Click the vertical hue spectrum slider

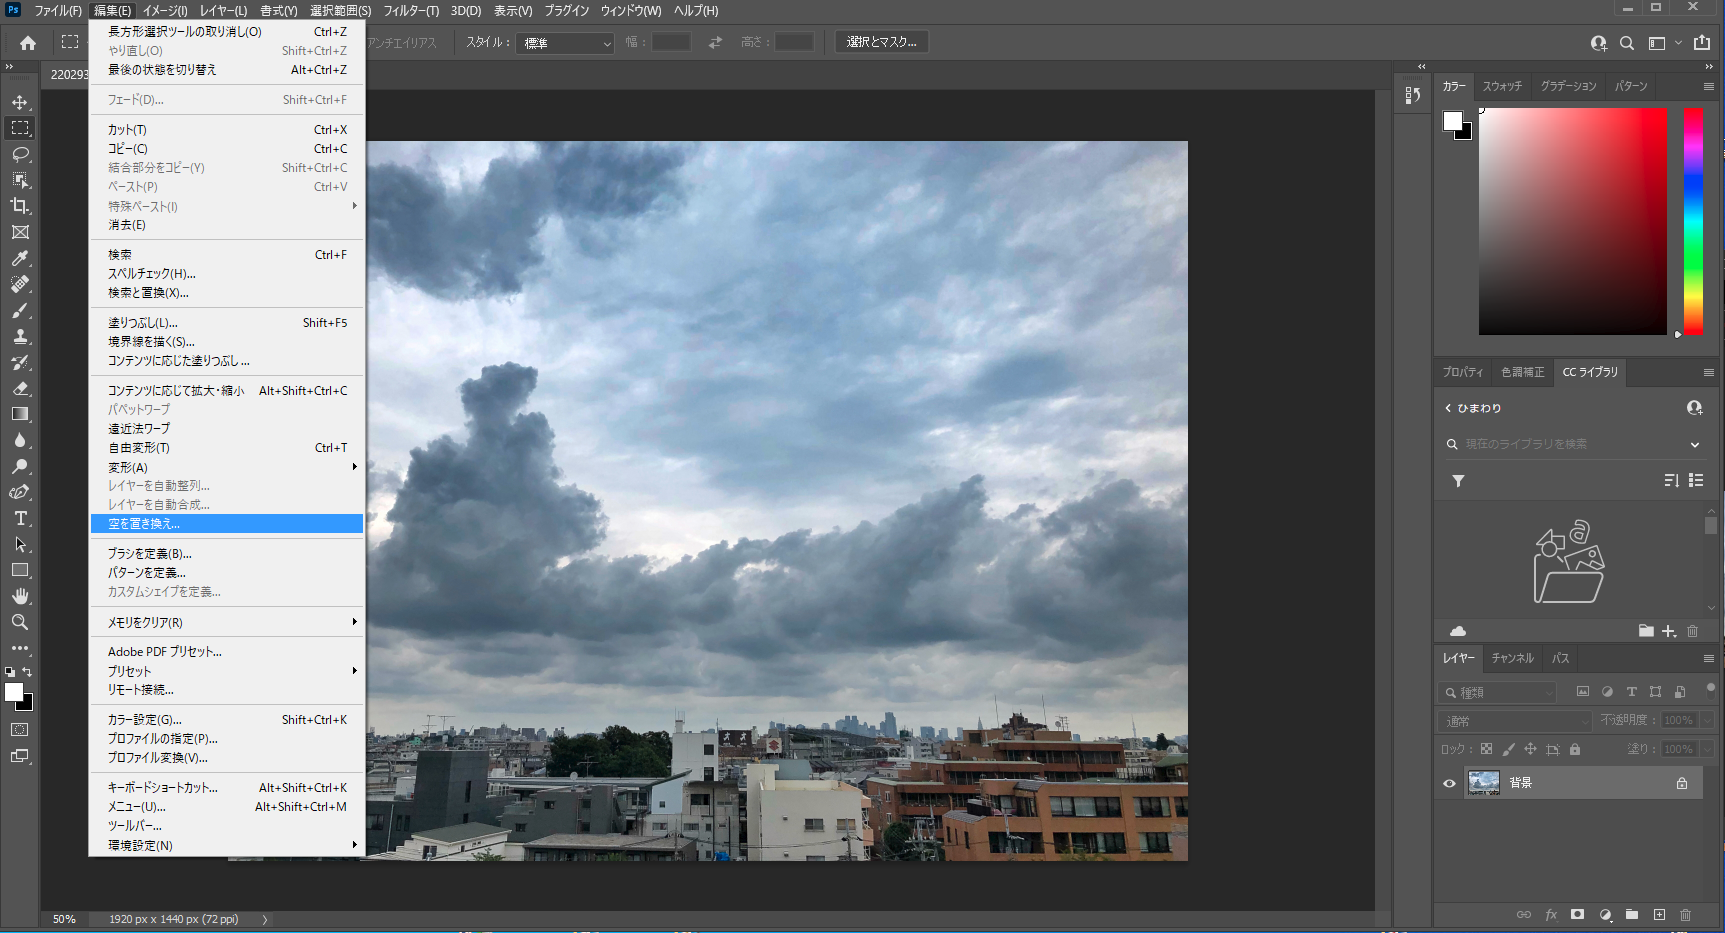[1692, 221]
